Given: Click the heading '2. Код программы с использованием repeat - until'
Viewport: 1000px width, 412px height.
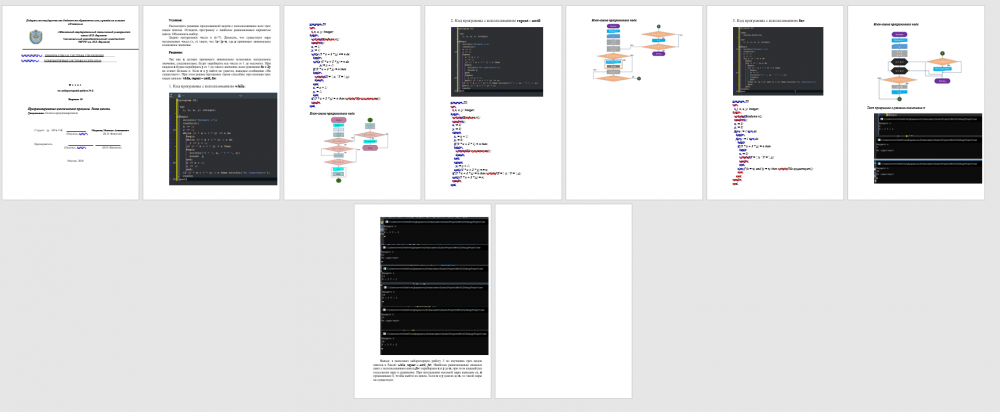Looking at the screenshot, I should 496,20.
